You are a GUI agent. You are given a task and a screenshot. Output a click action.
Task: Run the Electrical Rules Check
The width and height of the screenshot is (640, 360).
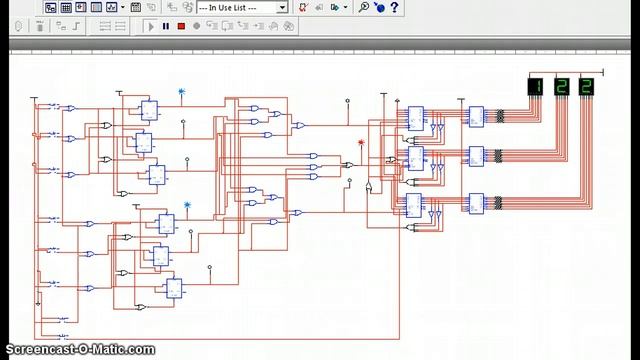coord(303,7)
